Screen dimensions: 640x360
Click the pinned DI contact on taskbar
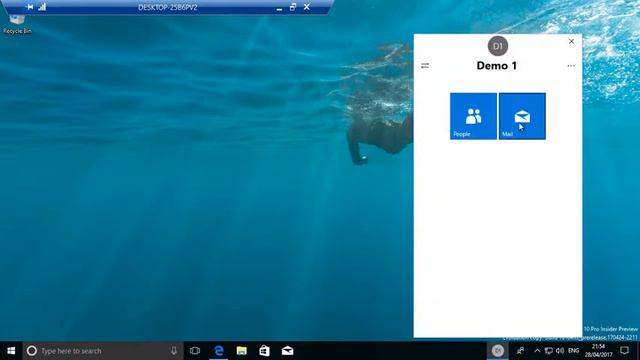pos(498,351)
